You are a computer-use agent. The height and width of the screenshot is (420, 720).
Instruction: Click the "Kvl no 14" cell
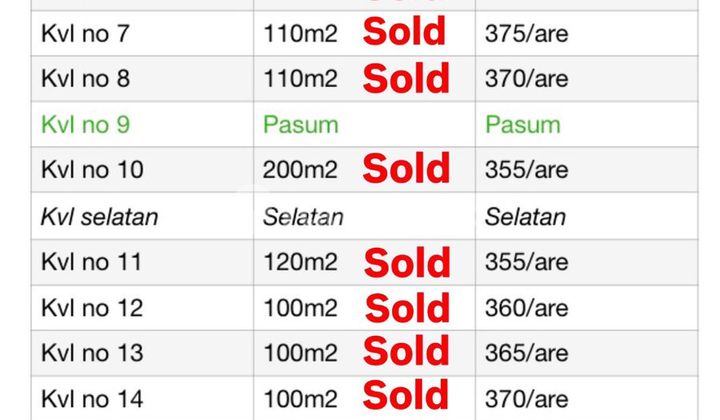pyautogui.click(x=91, y=399)
